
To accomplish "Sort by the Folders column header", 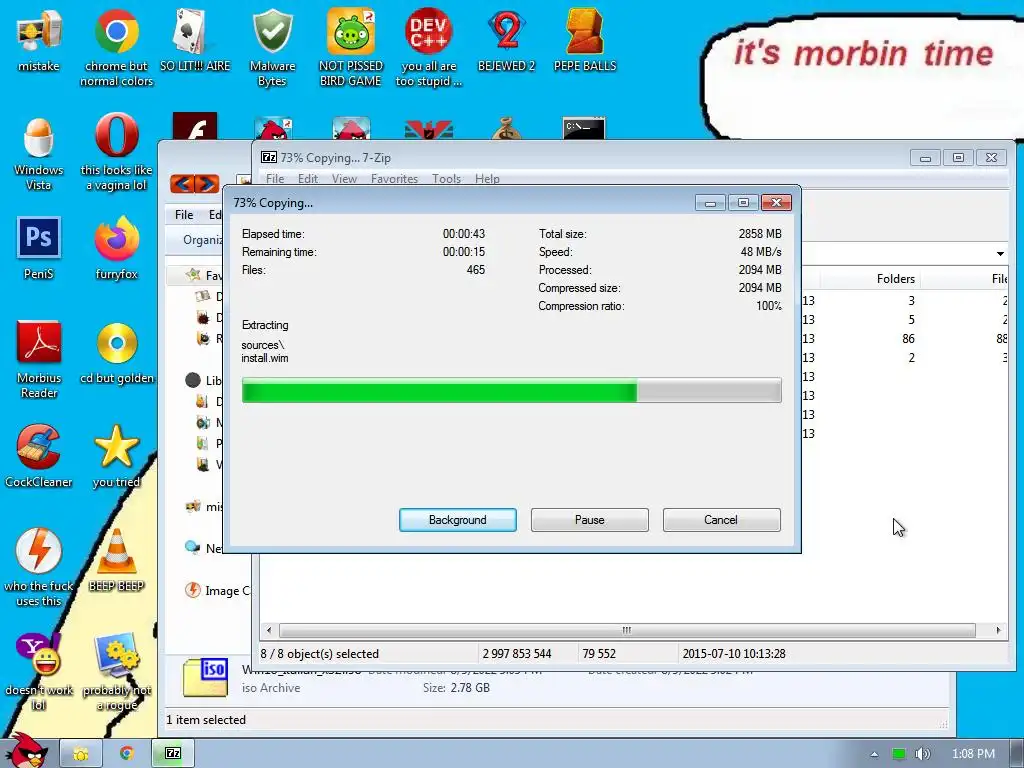I will (870, 279).
